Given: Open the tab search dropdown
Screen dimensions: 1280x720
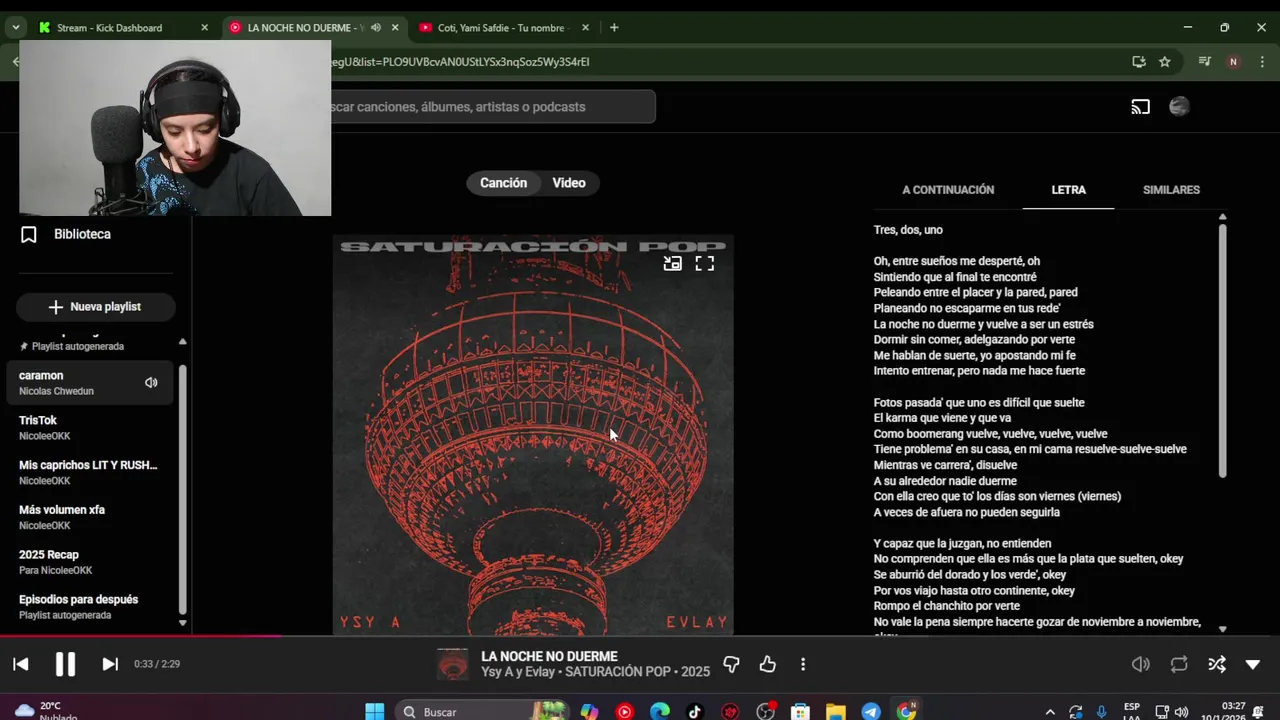Looking at the screenshot, I should coord(15,28).
